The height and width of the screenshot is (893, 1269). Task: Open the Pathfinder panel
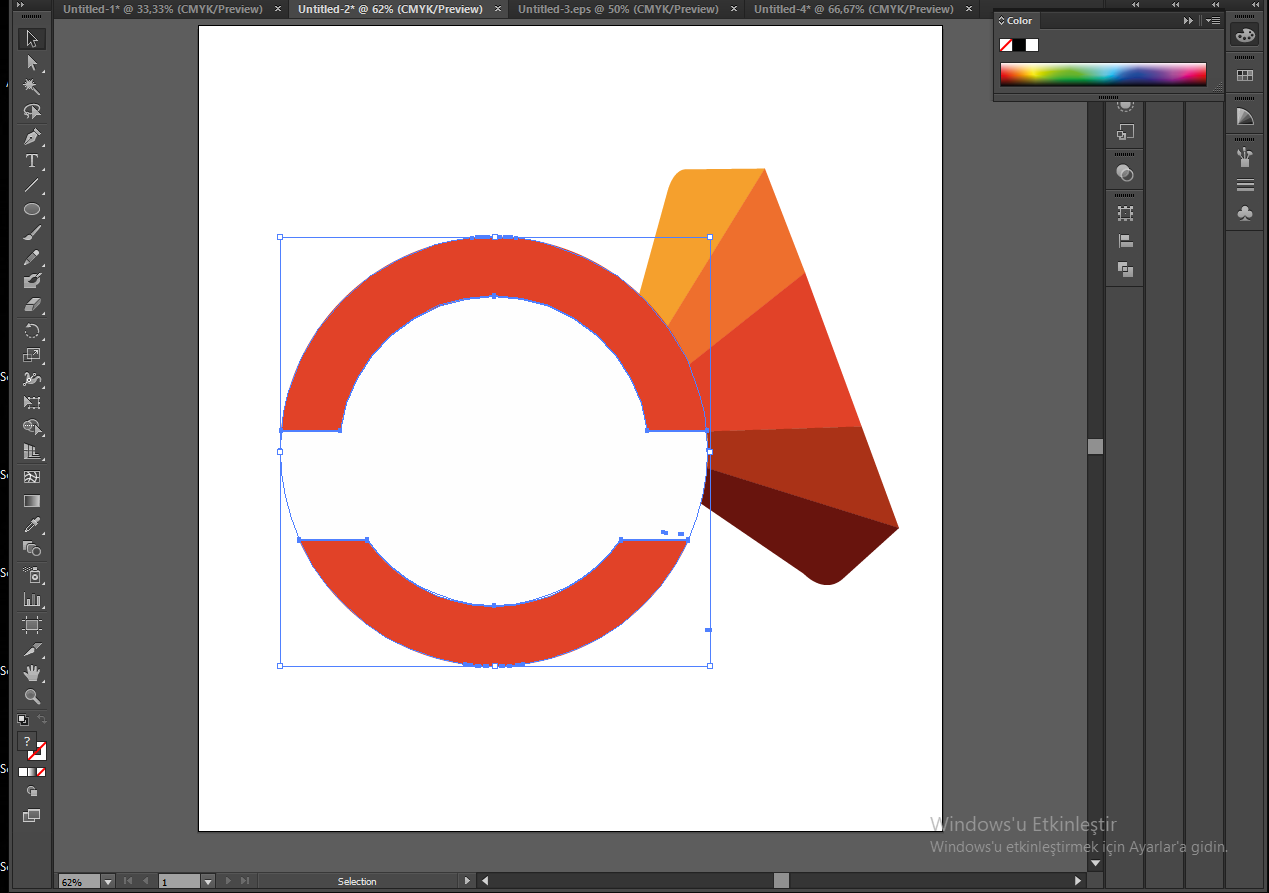(x=1125, y=269)
